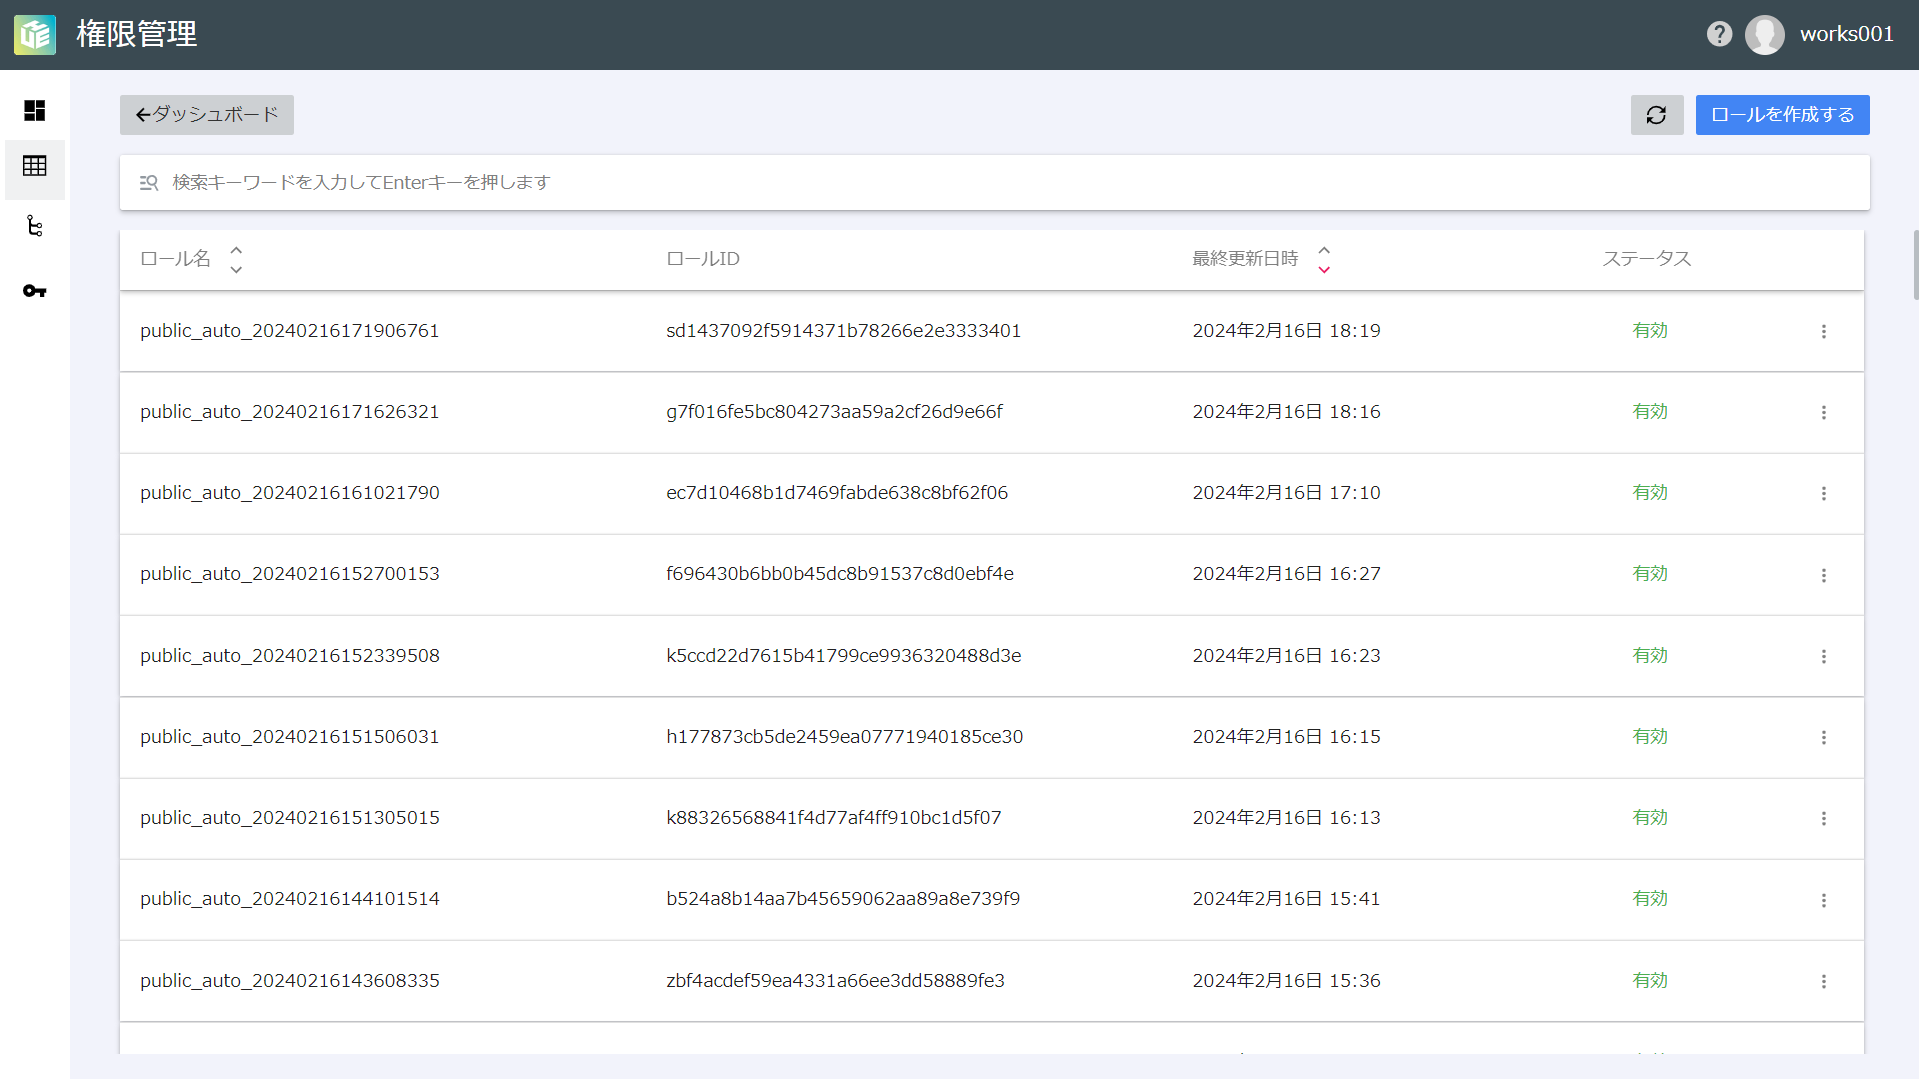Viewport: 1919px width, 1079px height.
Task: Open row menu for public_auto_20240216171906761
Action: (x=1824, y=331)
